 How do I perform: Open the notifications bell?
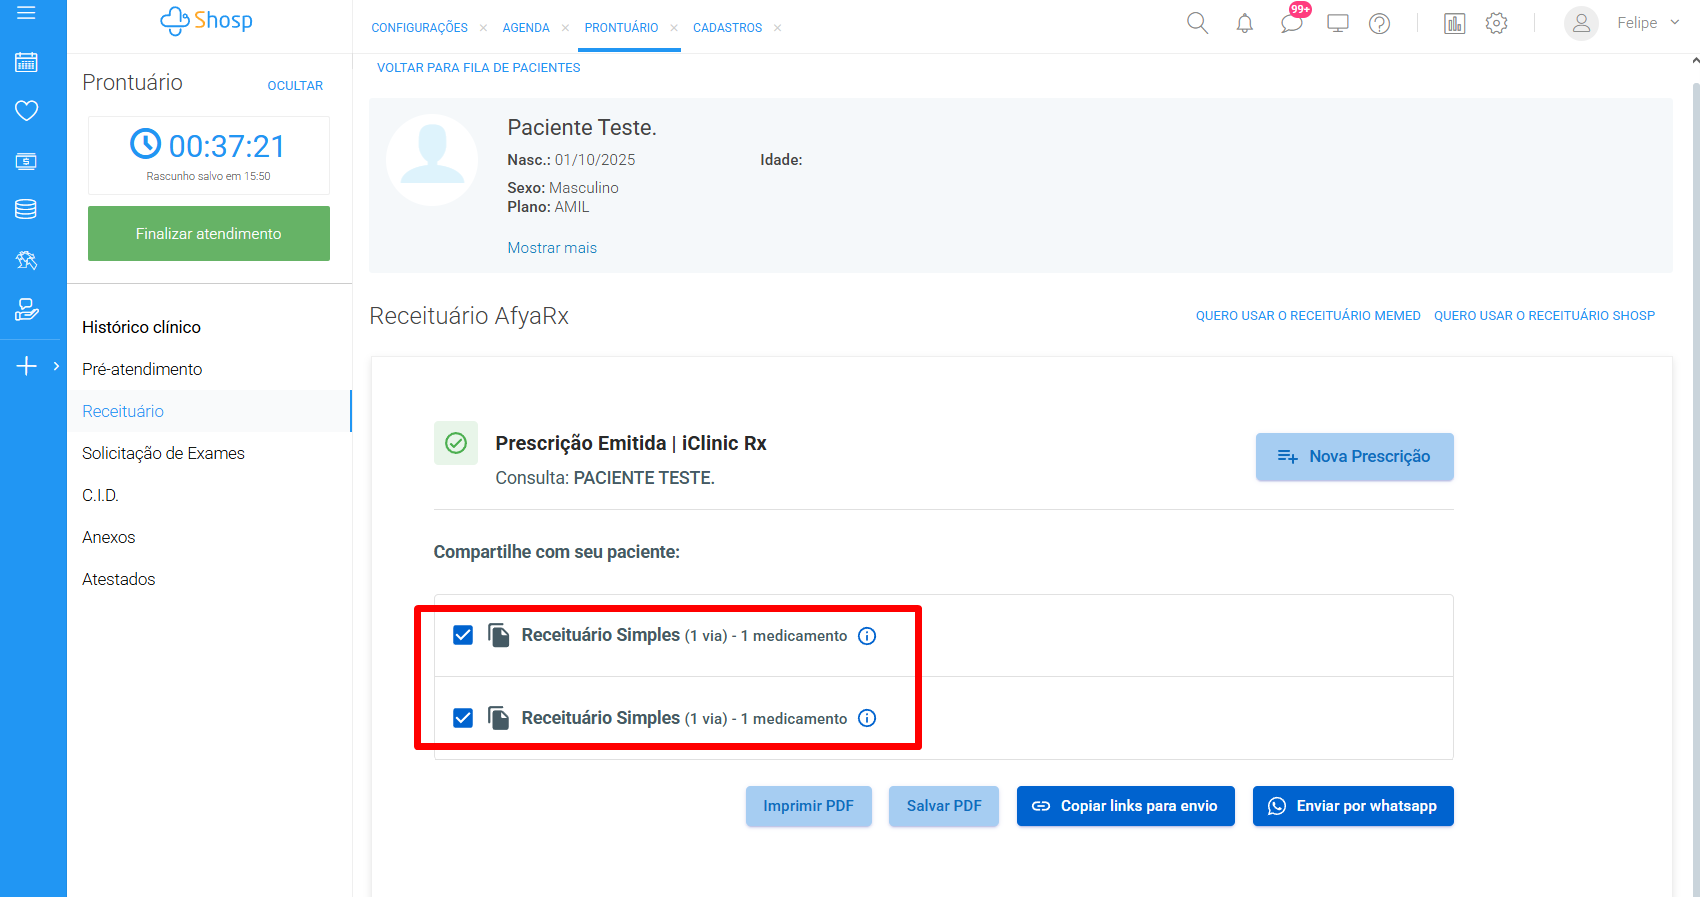[x=1244, y=24]
